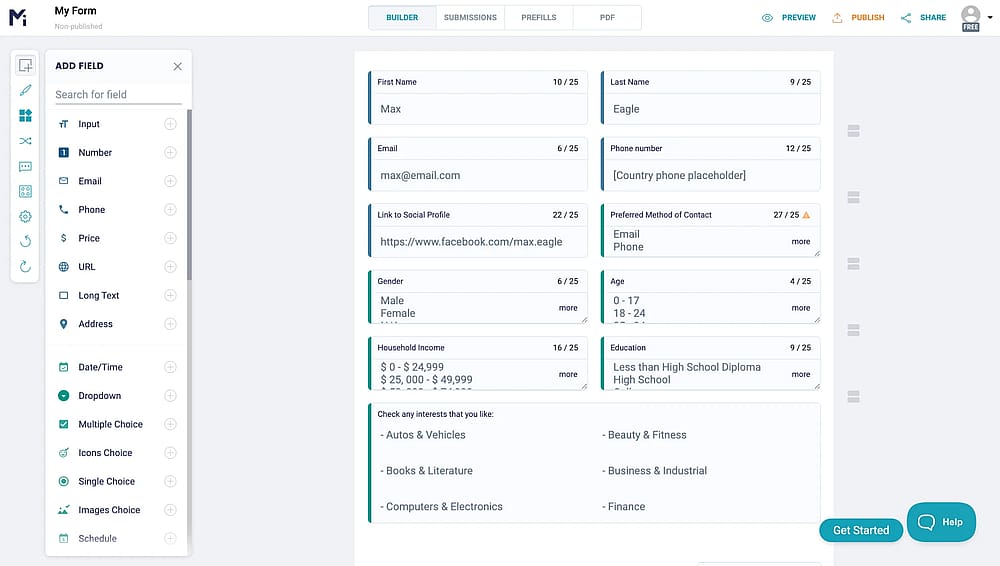Click the Finance interest option
This screenshot has height=566, width=1000.
click(x=624, y=507)
